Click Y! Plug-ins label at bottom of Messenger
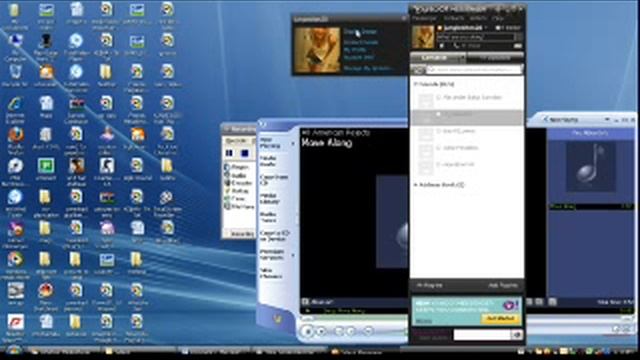 click(x=429, y=285)
